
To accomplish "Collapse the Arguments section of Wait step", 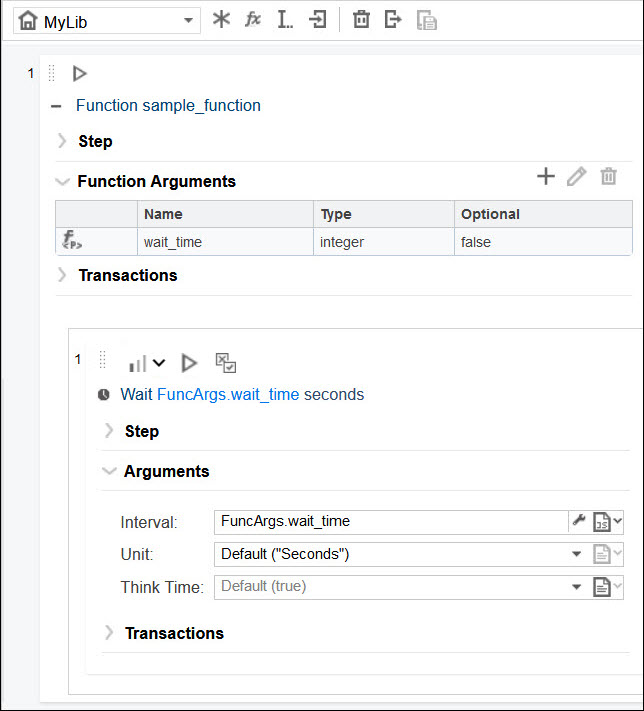I will click(109, 471).
